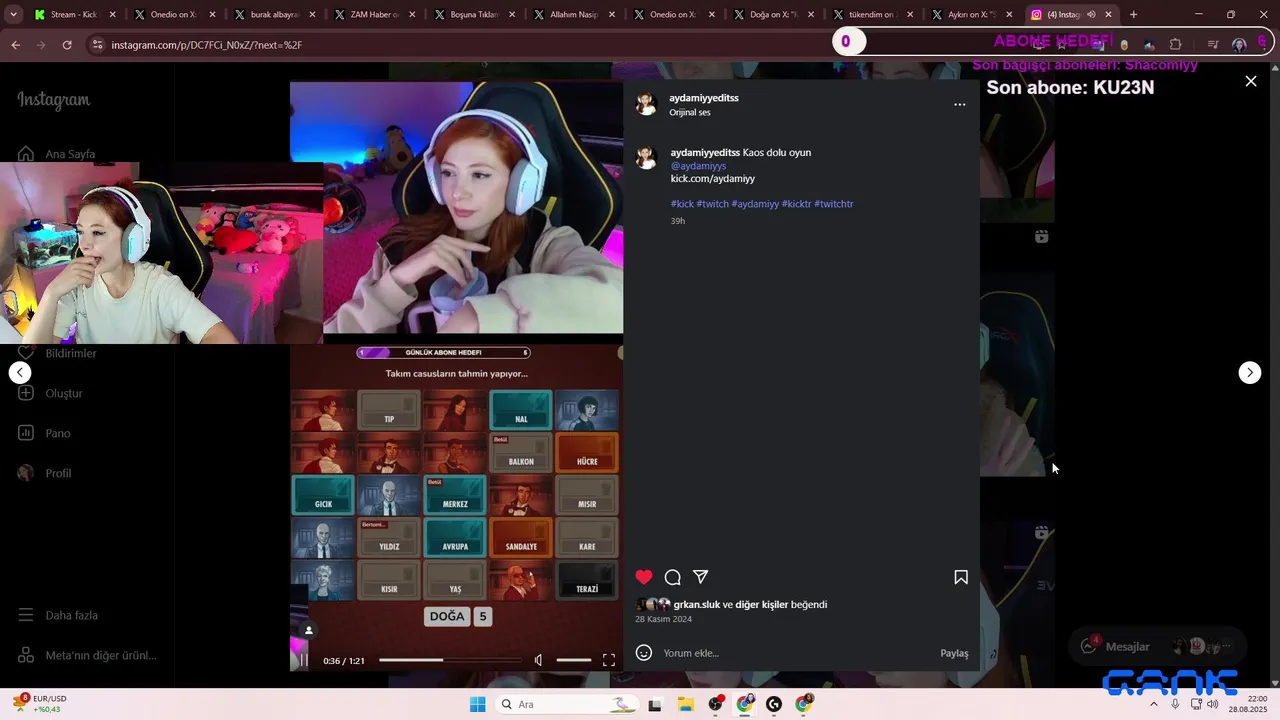
Task: Close the post overlay with X
Action: pos(1251,81)
